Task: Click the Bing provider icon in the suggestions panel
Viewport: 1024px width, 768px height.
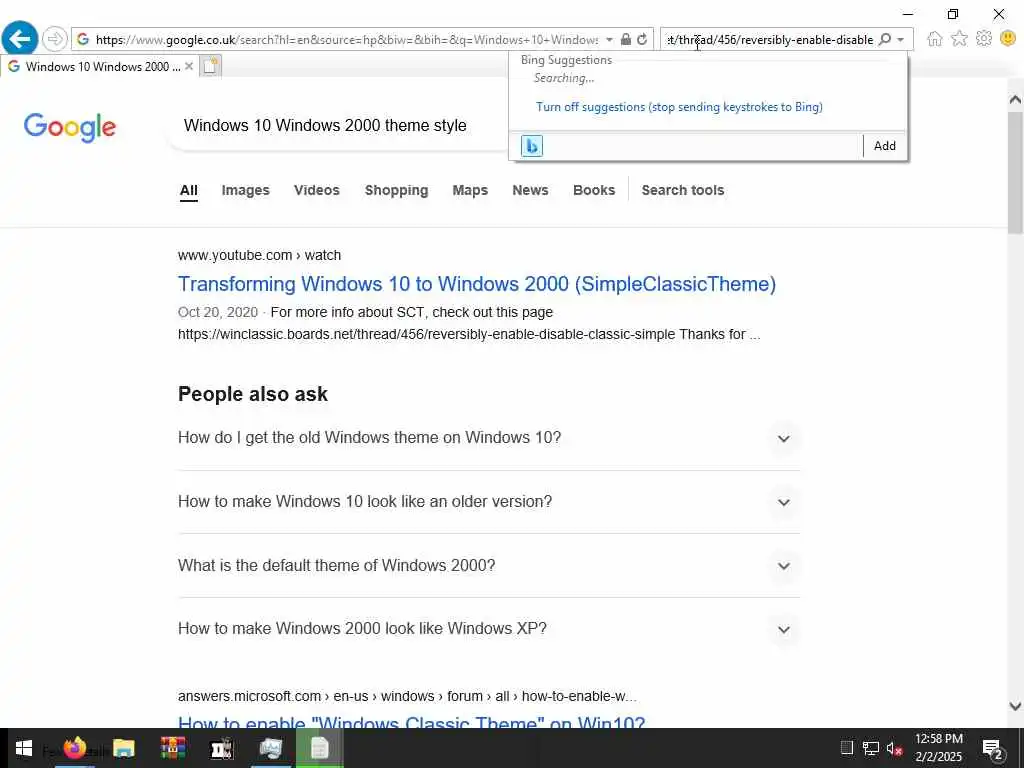Action: click(x=532, y=146)
